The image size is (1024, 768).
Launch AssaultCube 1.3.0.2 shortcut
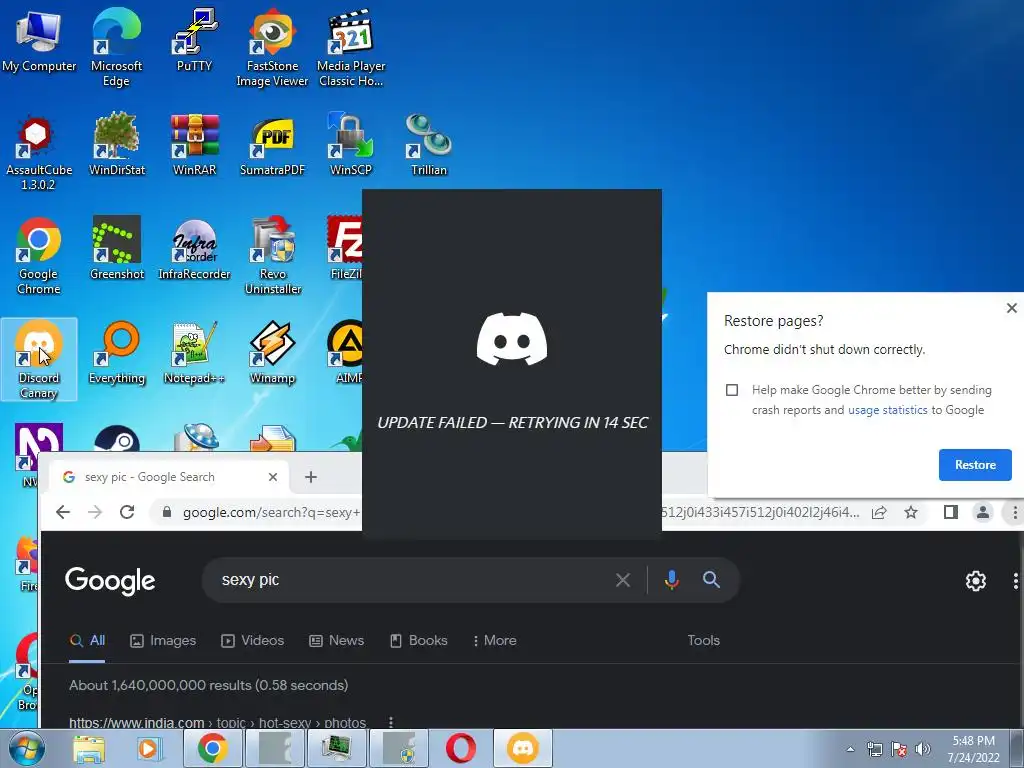pyautogui.click(x=39, y=153)
